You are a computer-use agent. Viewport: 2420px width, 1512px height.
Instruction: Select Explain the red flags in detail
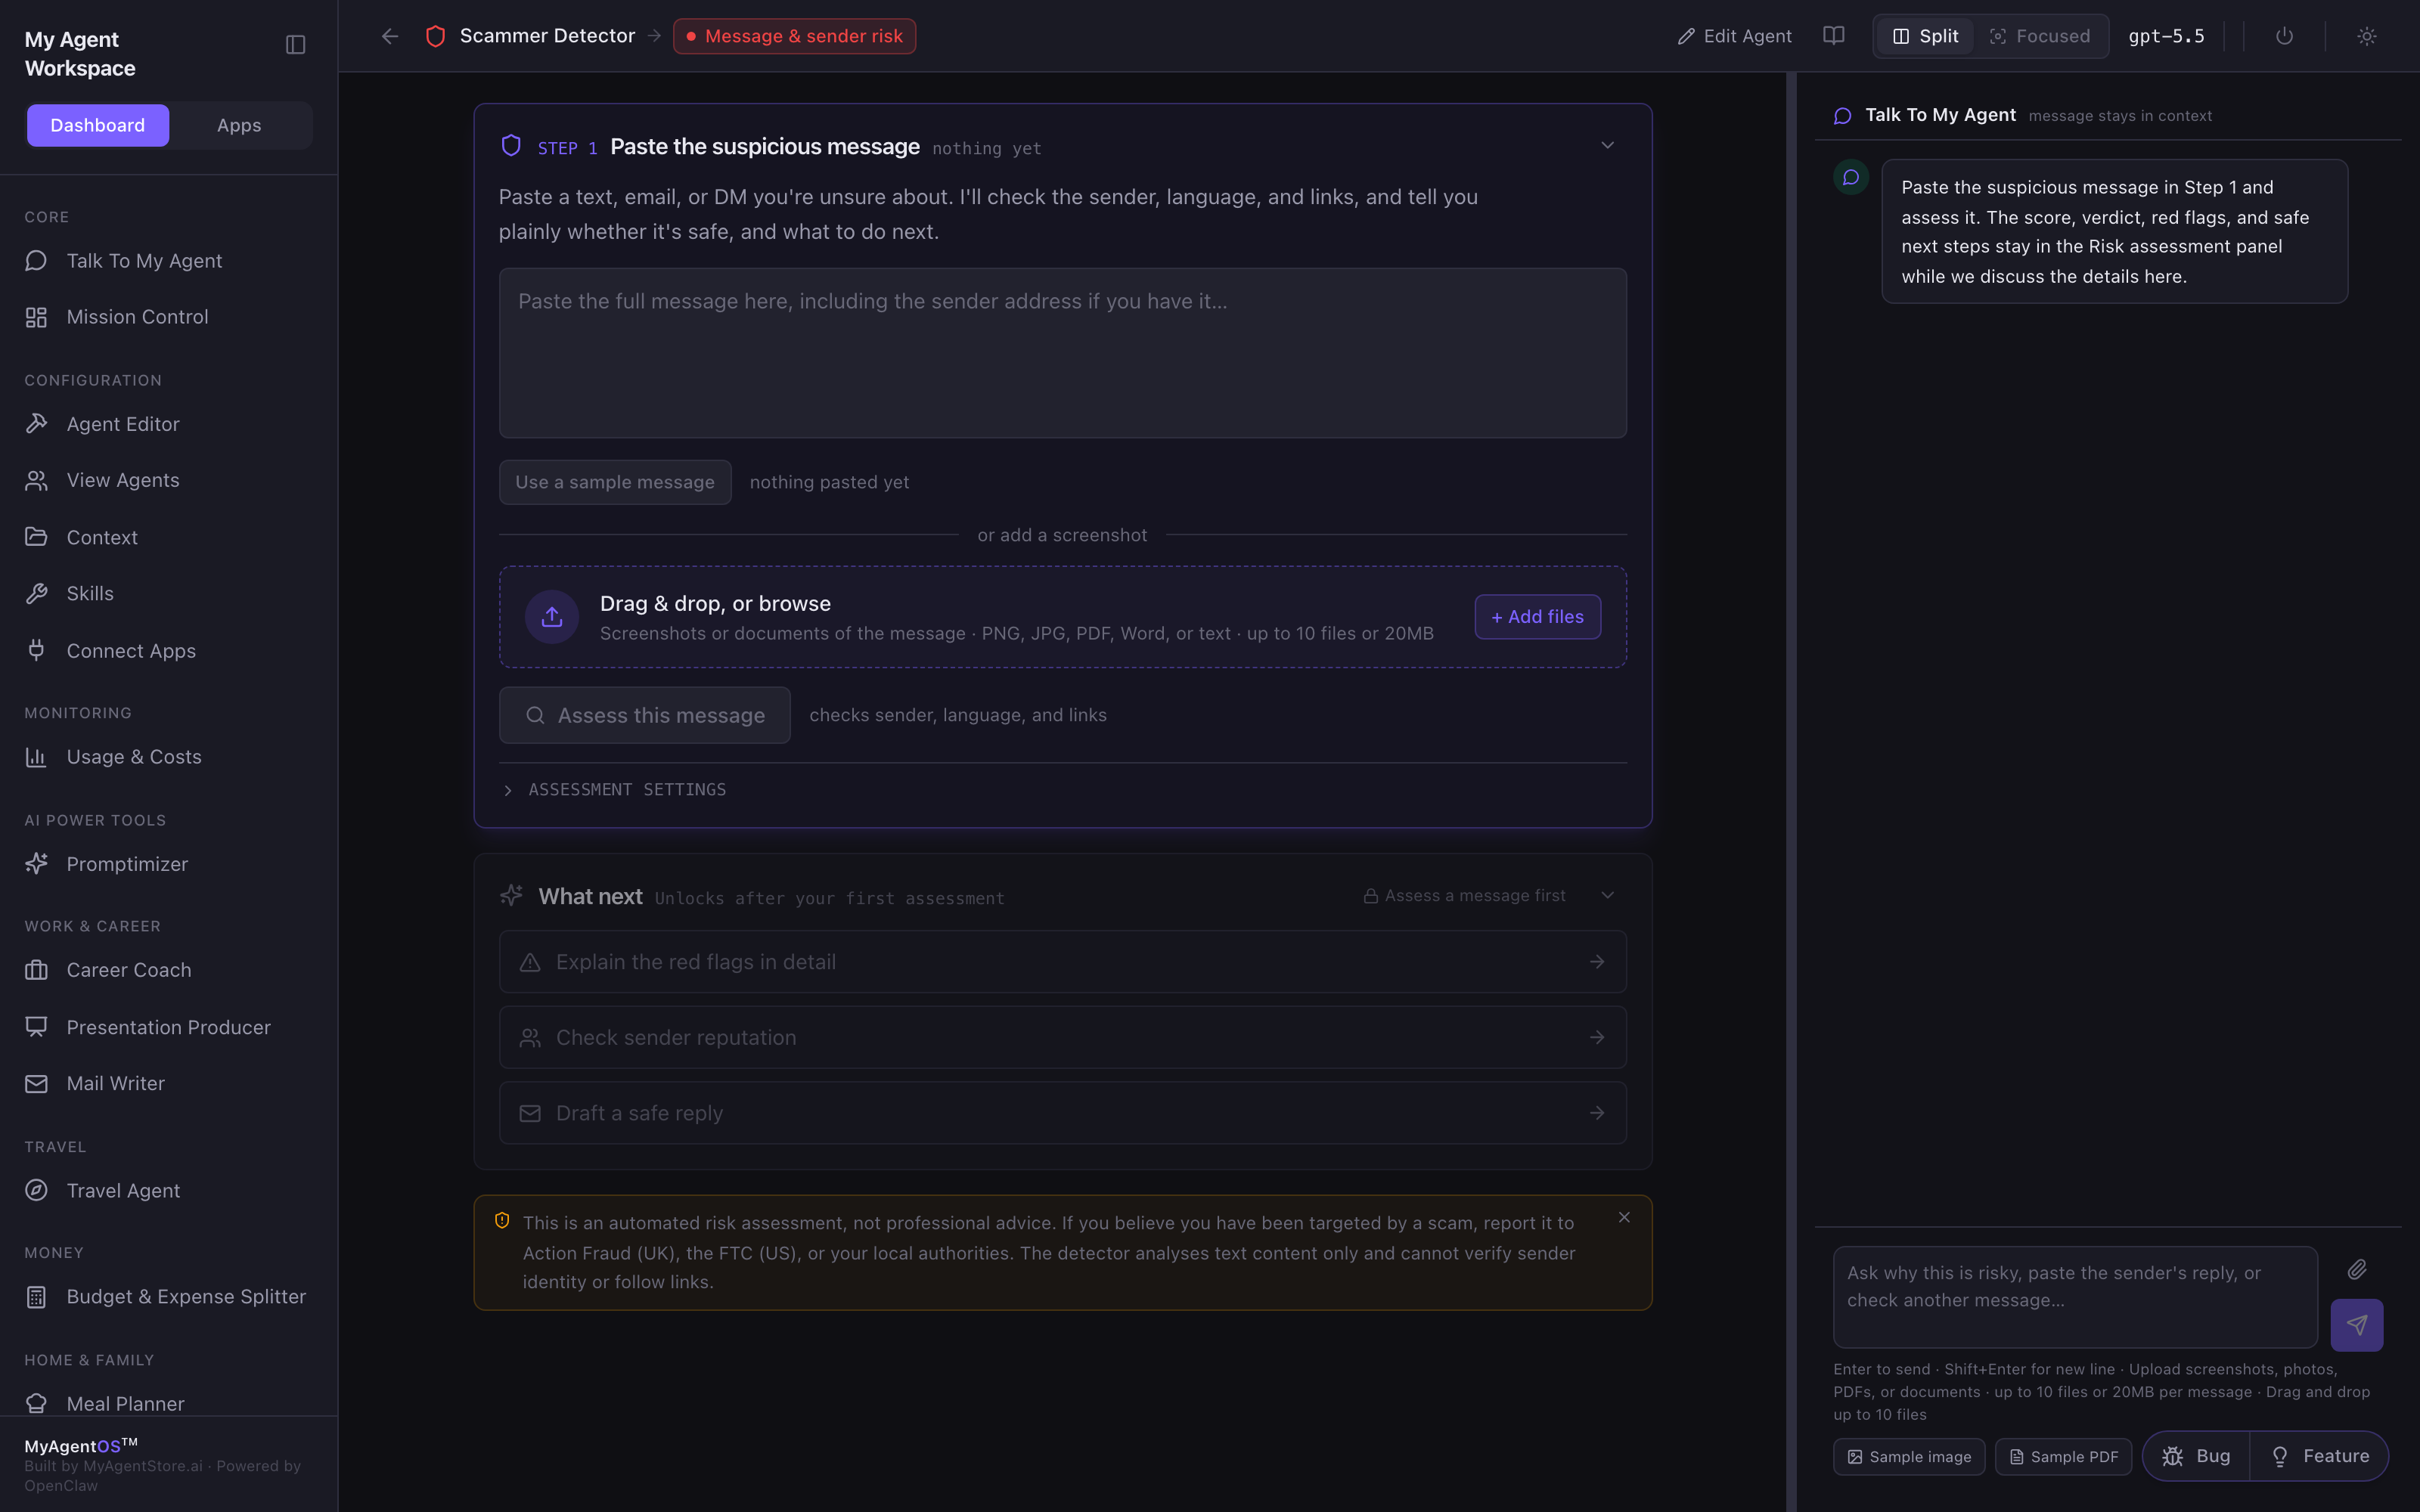tap(1062, 962)
